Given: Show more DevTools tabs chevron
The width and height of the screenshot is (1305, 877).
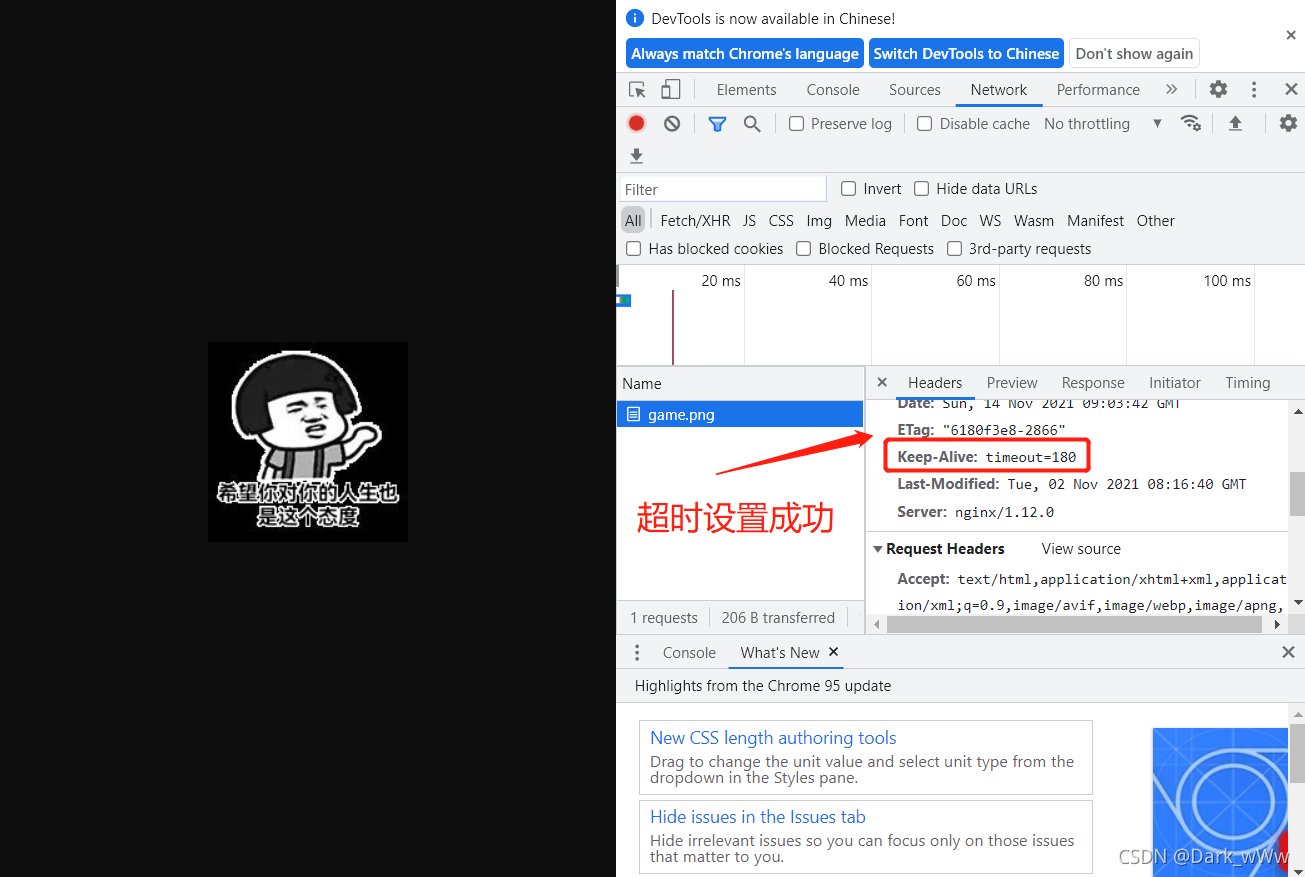Looking at the screenshot, I should (1171, 89).
